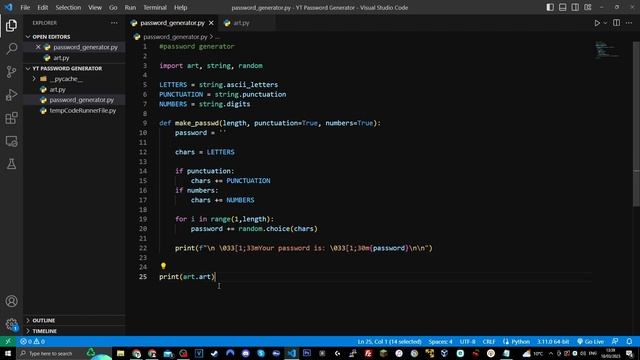640x360 pixels.
Task: Click the editor minimap
Action: pyautogui.click(x=607, y=49)
